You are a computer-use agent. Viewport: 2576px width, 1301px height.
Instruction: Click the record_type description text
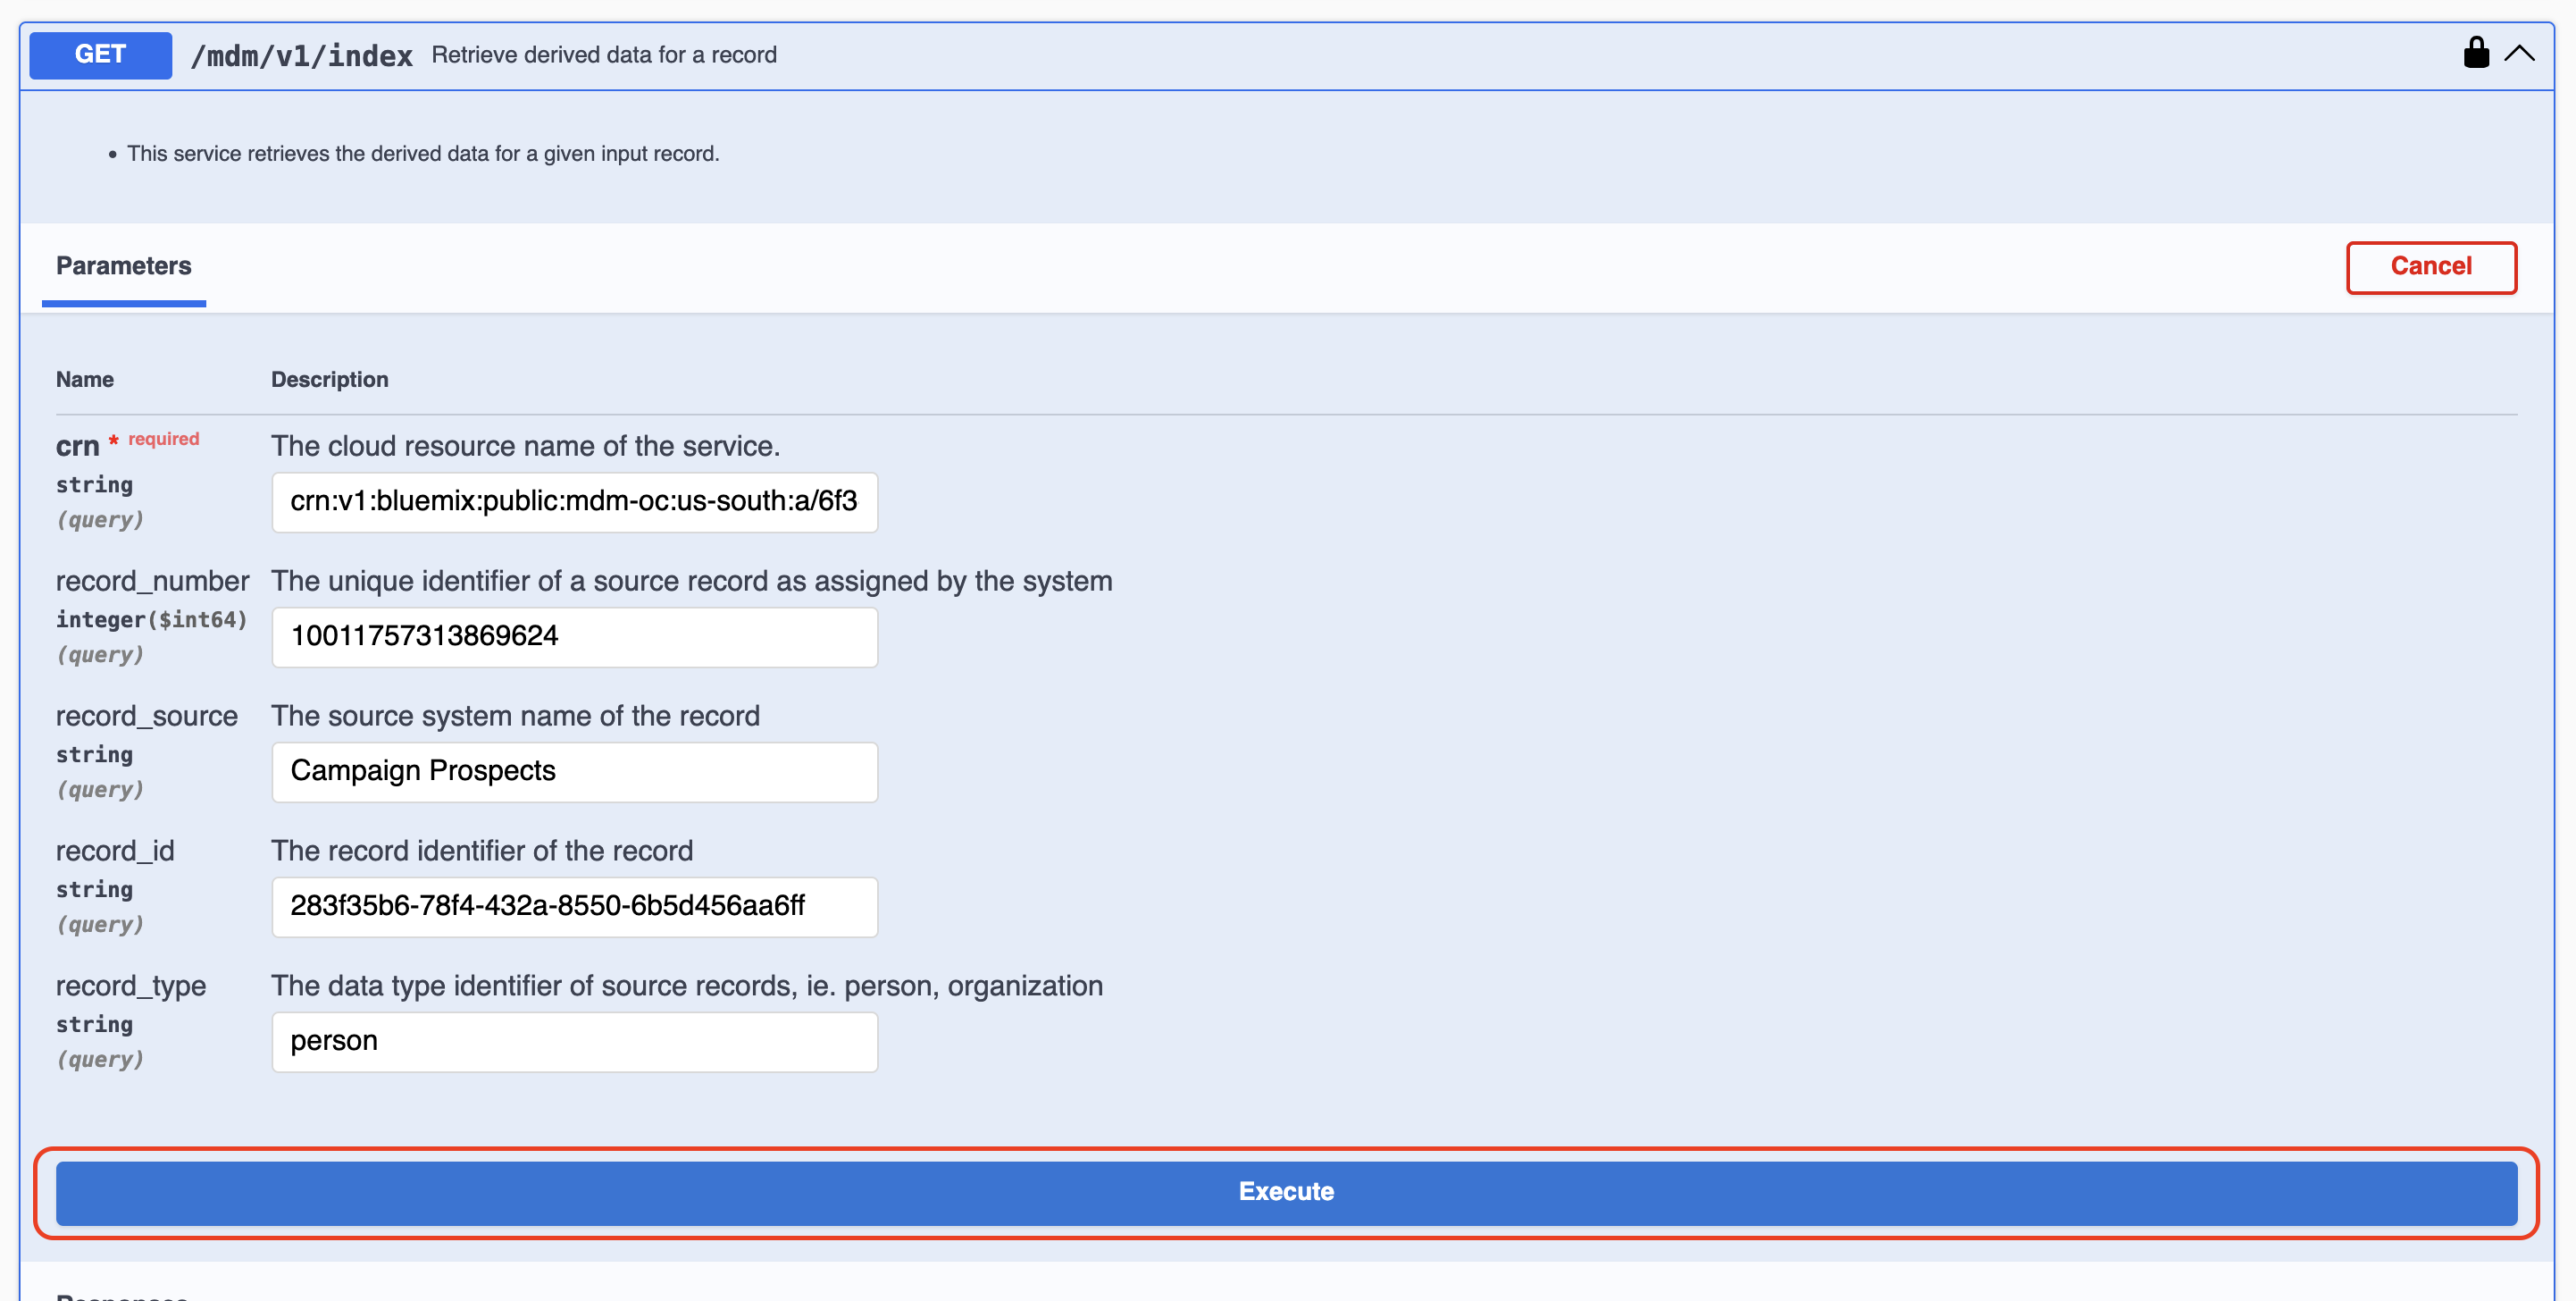pos(686,985)
